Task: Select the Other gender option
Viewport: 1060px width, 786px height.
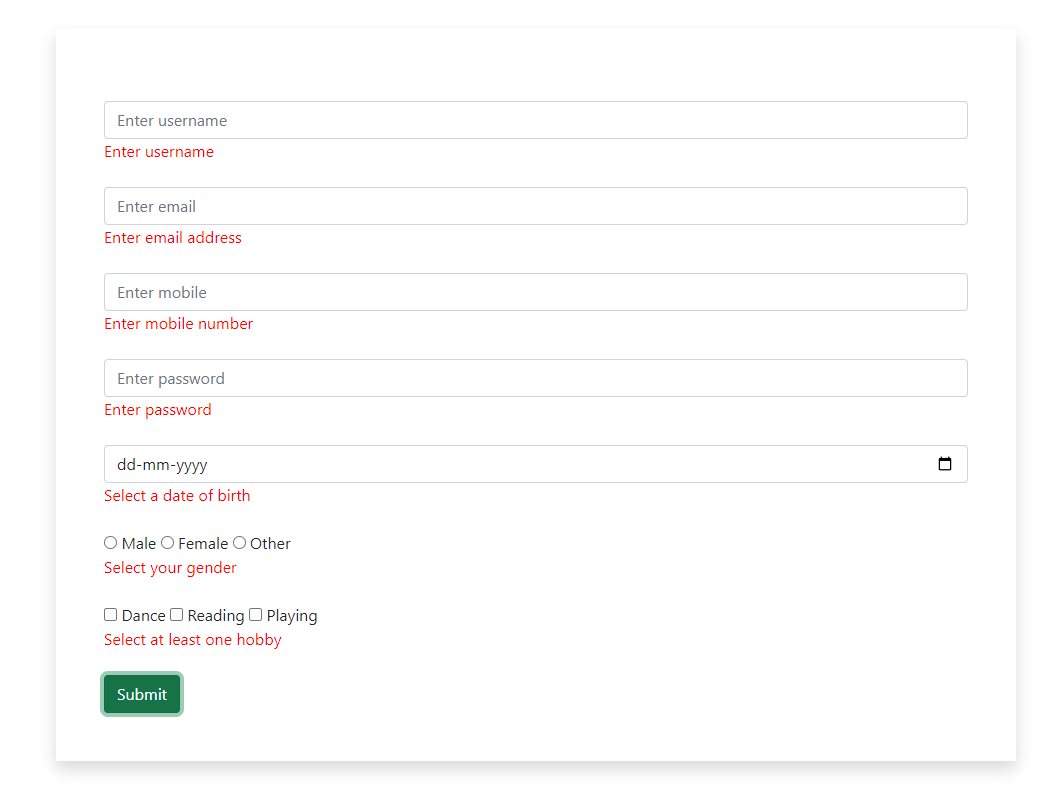Action: click(239, 542)
